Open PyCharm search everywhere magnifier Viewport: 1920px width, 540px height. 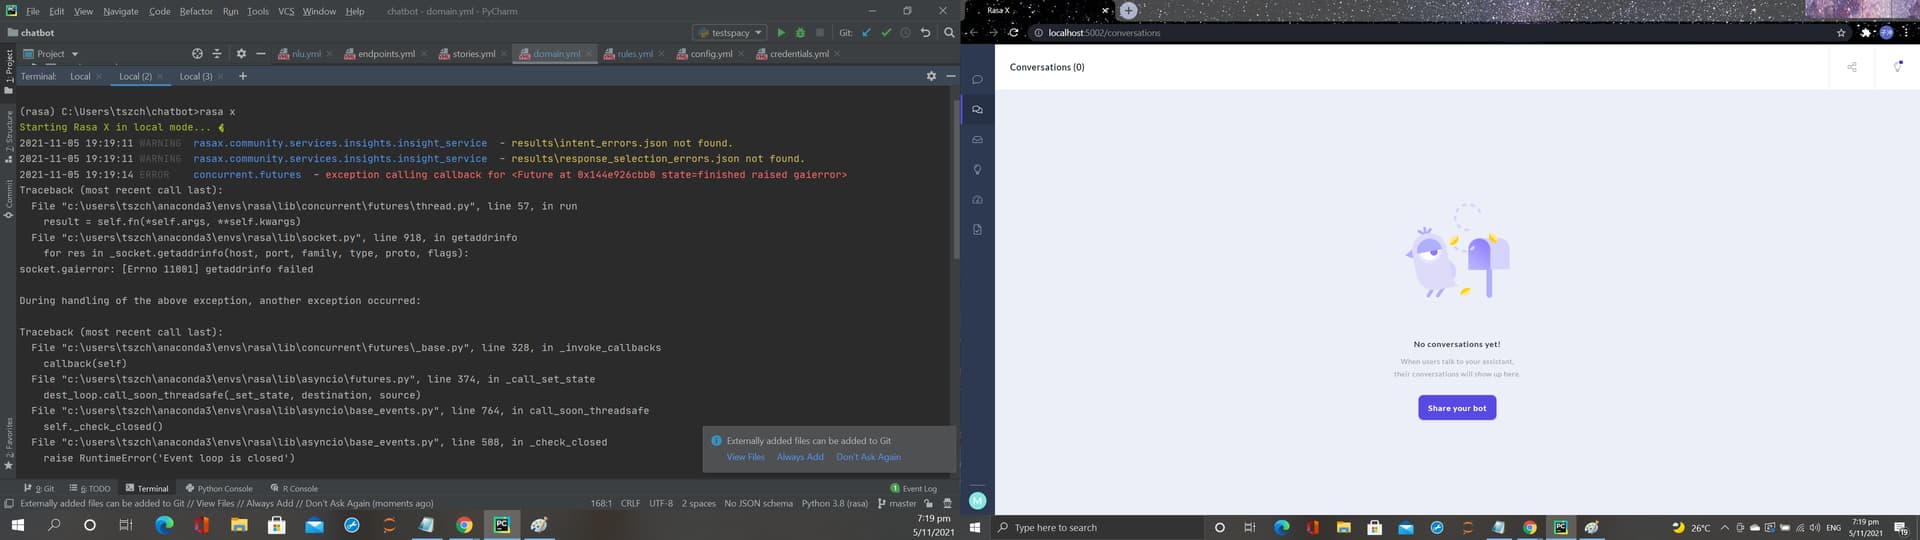click(x=949, y=33)
